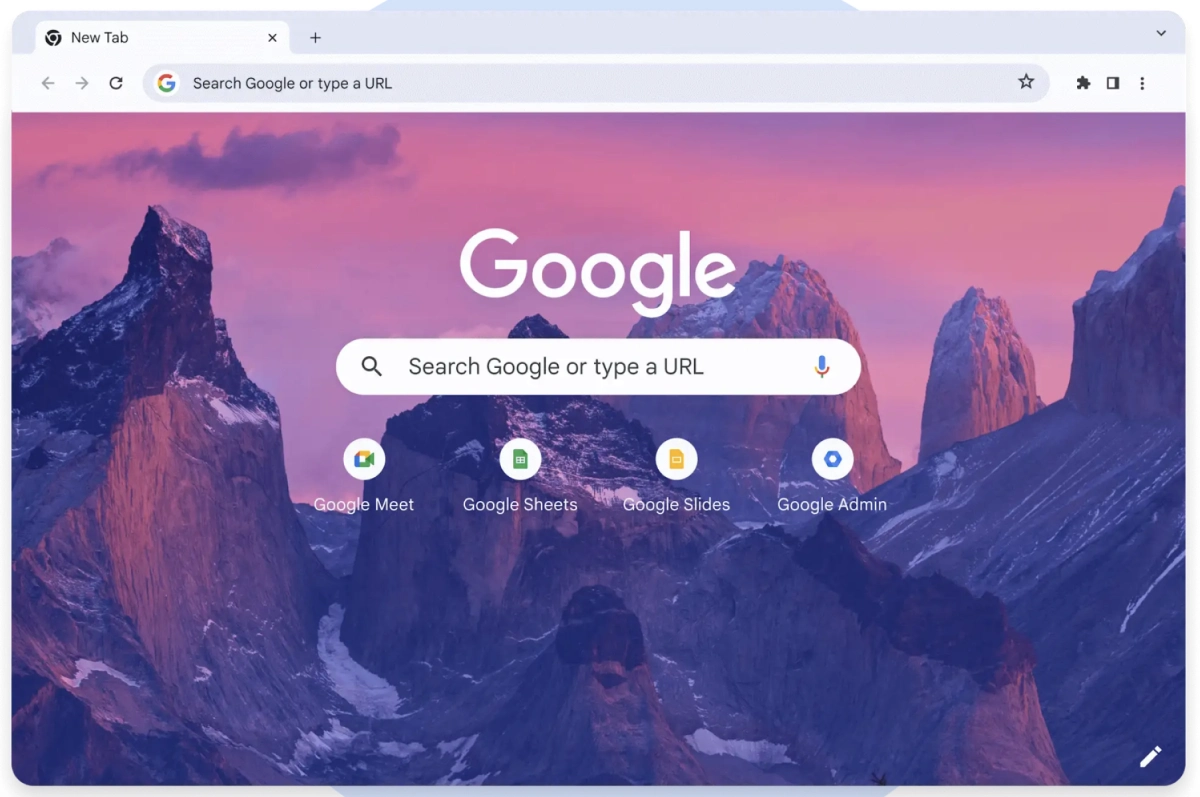Click the Google icon in address bar
The image size is (1200, 797).
point(167,83)
